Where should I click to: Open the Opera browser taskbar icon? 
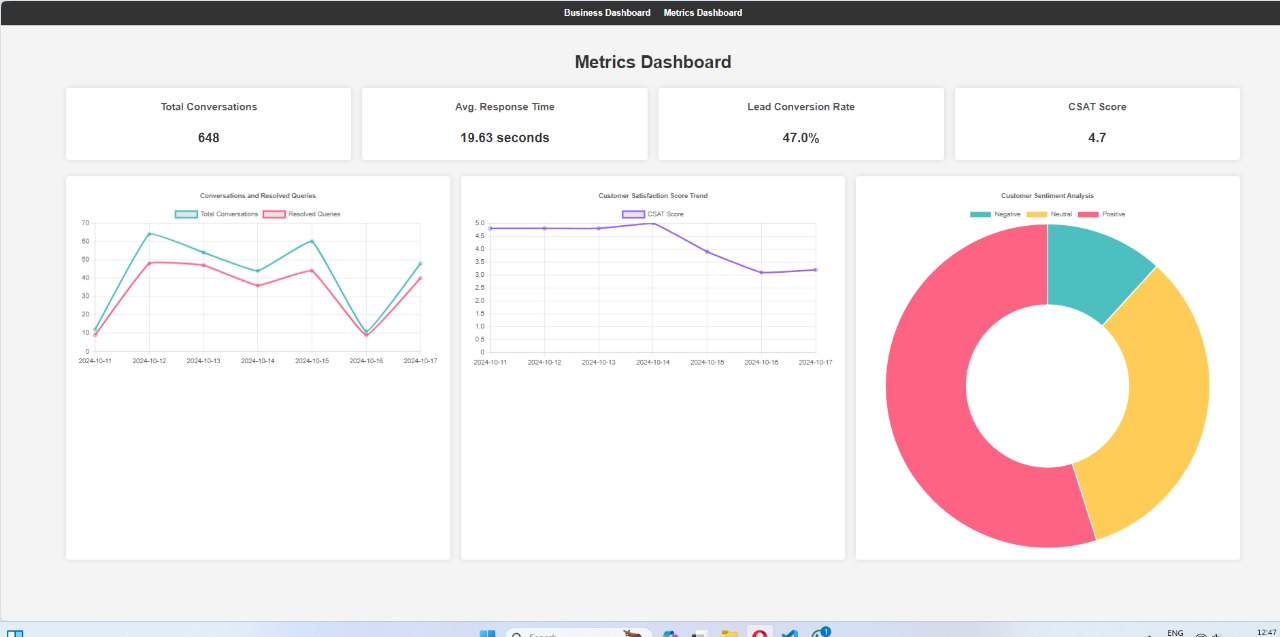(x=760, y=633)
